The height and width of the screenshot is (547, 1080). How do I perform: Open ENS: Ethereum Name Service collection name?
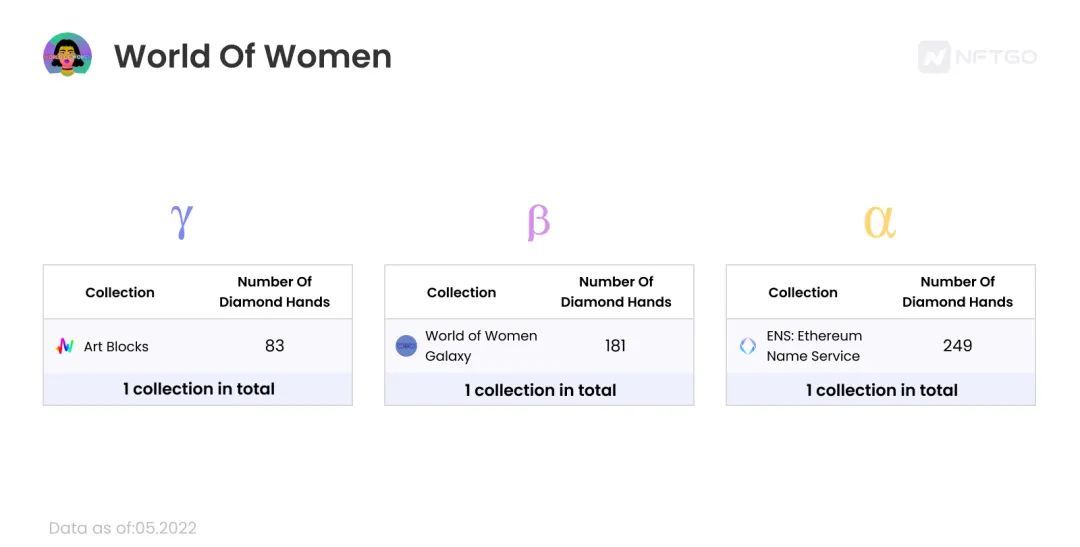tap(814, 346)
